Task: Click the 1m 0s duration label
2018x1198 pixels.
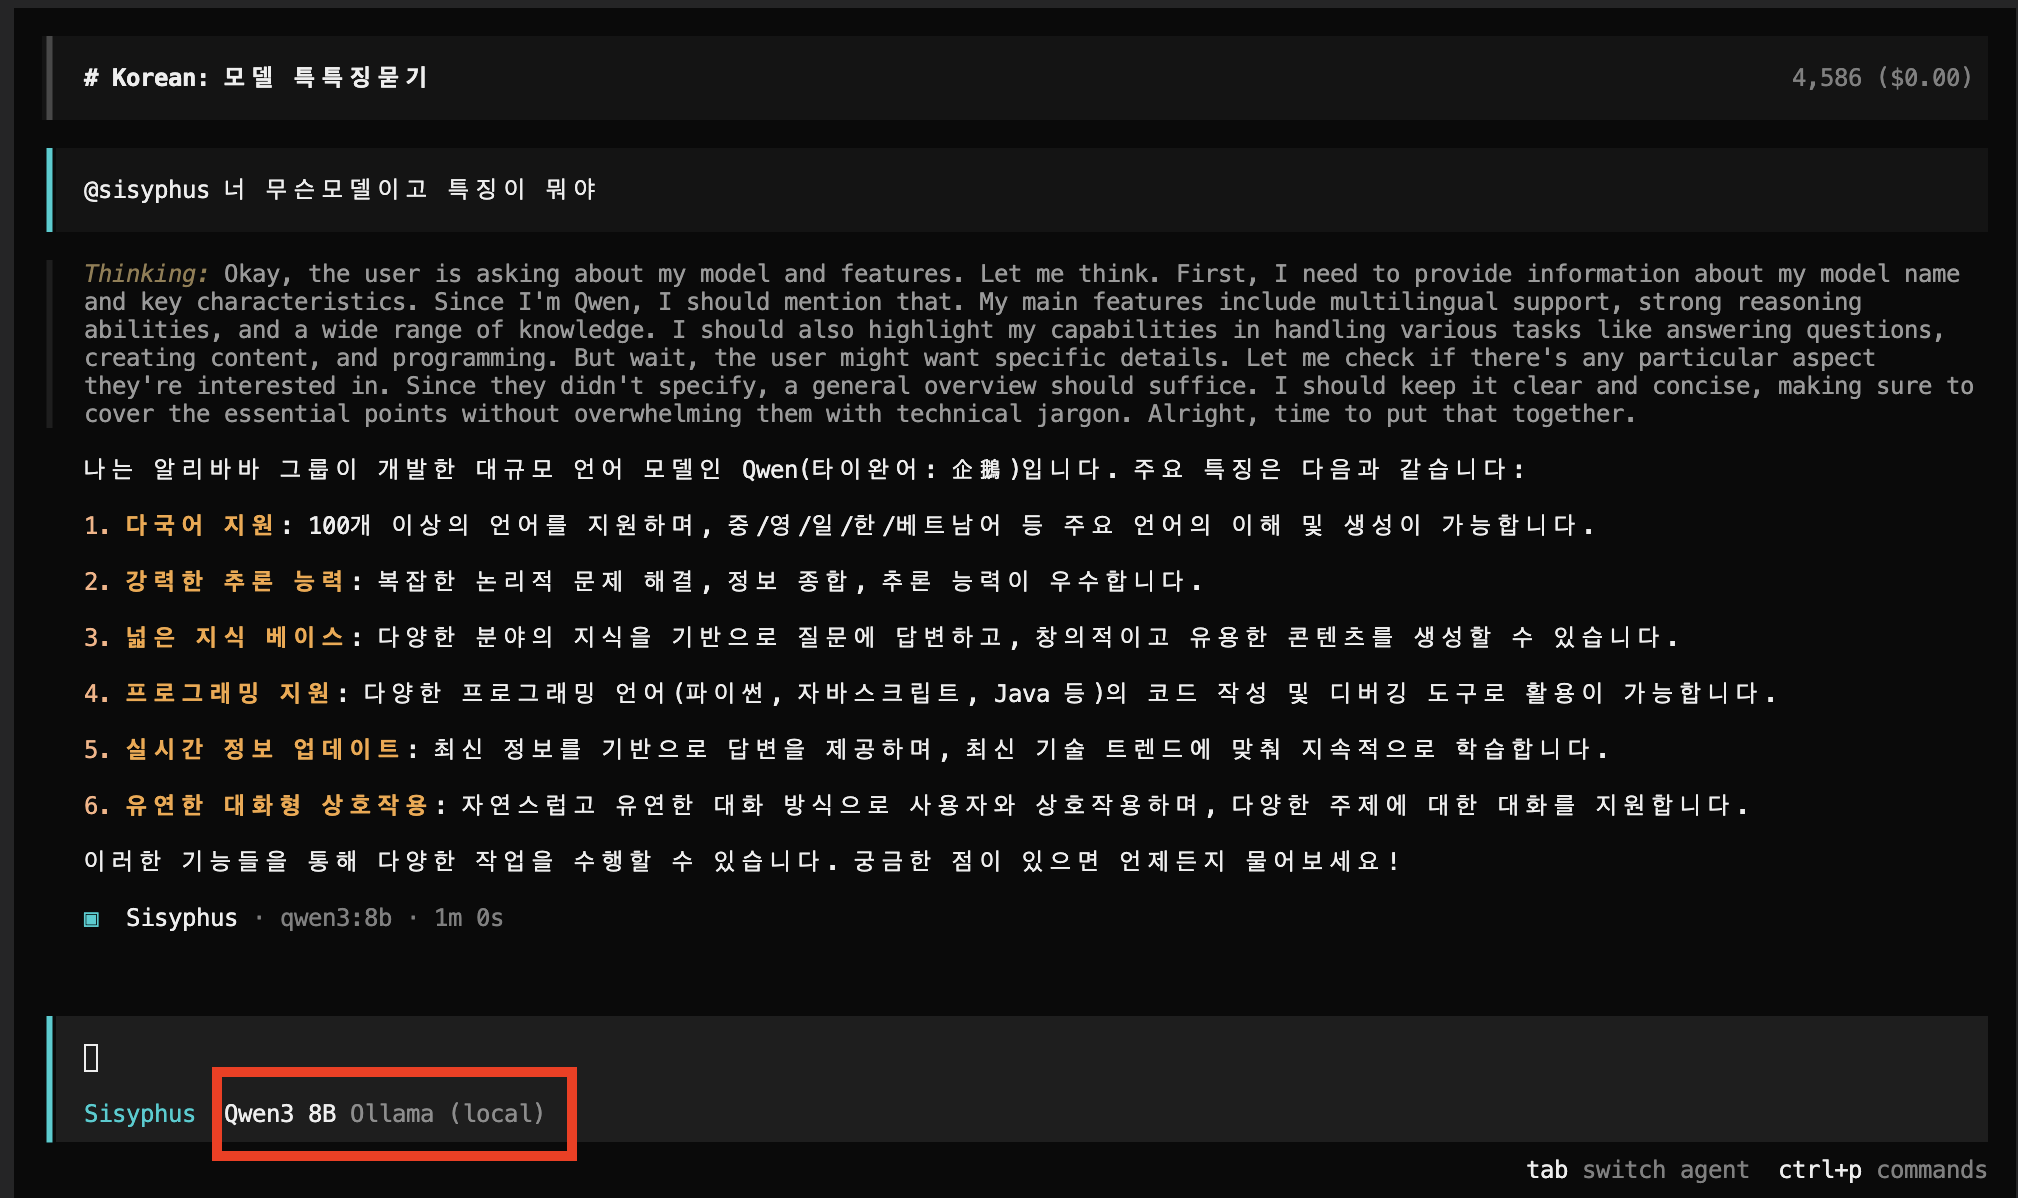Action: pyautogui.click(x=468, y=918)
